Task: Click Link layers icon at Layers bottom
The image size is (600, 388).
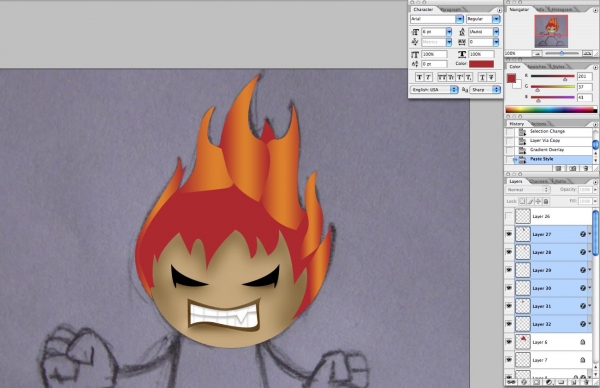Action: 512,382
